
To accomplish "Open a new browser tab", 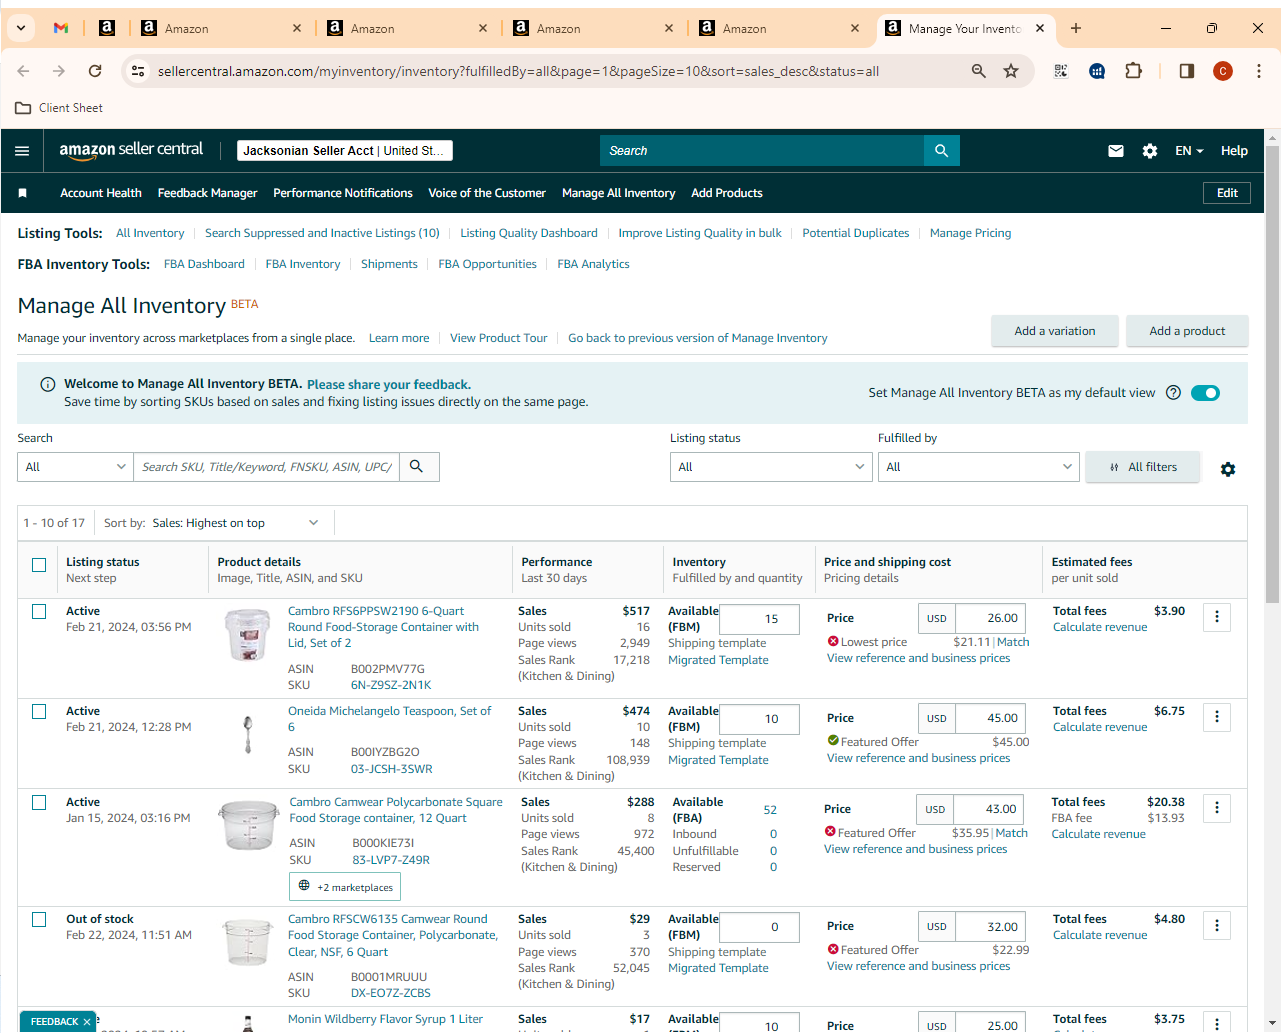I will tap(1076, 28).
